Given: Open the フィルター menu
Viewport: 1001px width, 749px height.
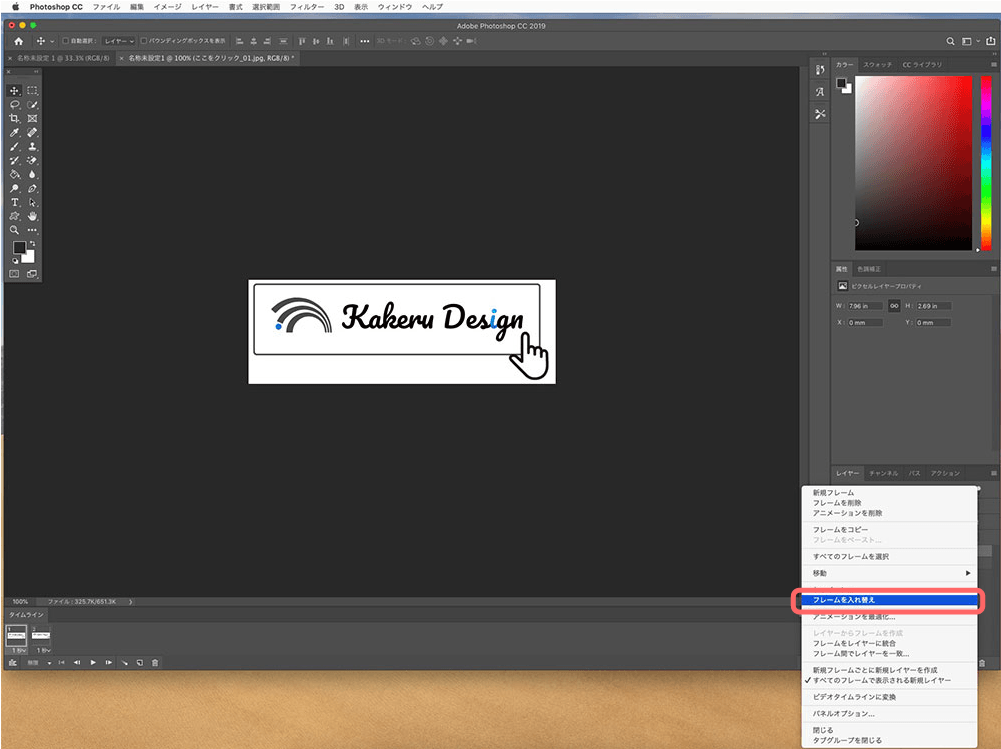Looking at the screenshot, I should 306,7.
